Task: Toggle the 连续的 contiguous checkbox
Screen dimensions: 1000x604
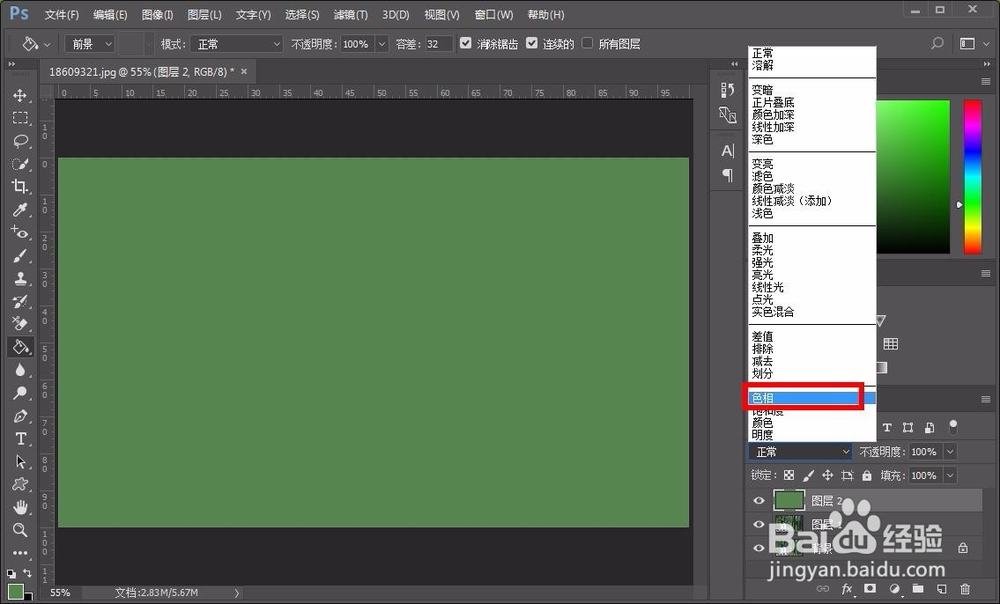Action: [x=532, y=43]
